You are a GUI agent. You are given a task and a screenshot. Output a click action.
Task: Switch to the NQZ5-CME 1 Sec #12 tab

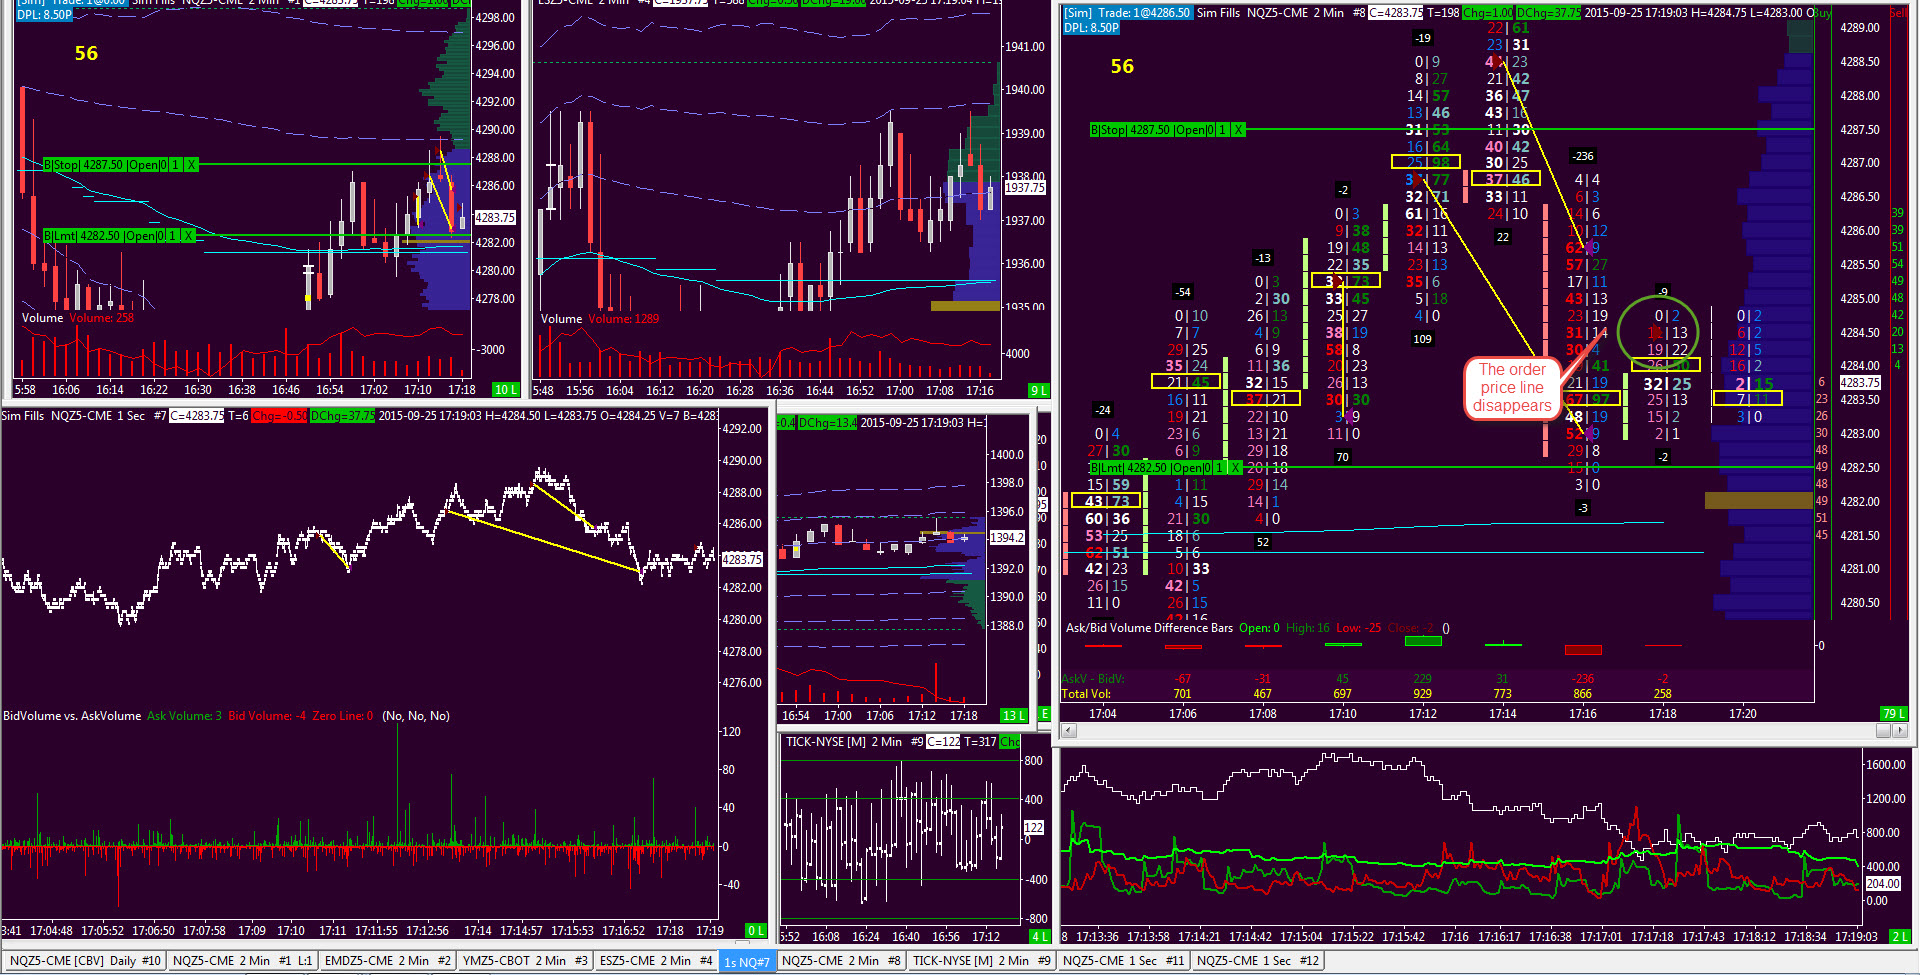point(1258,961)
